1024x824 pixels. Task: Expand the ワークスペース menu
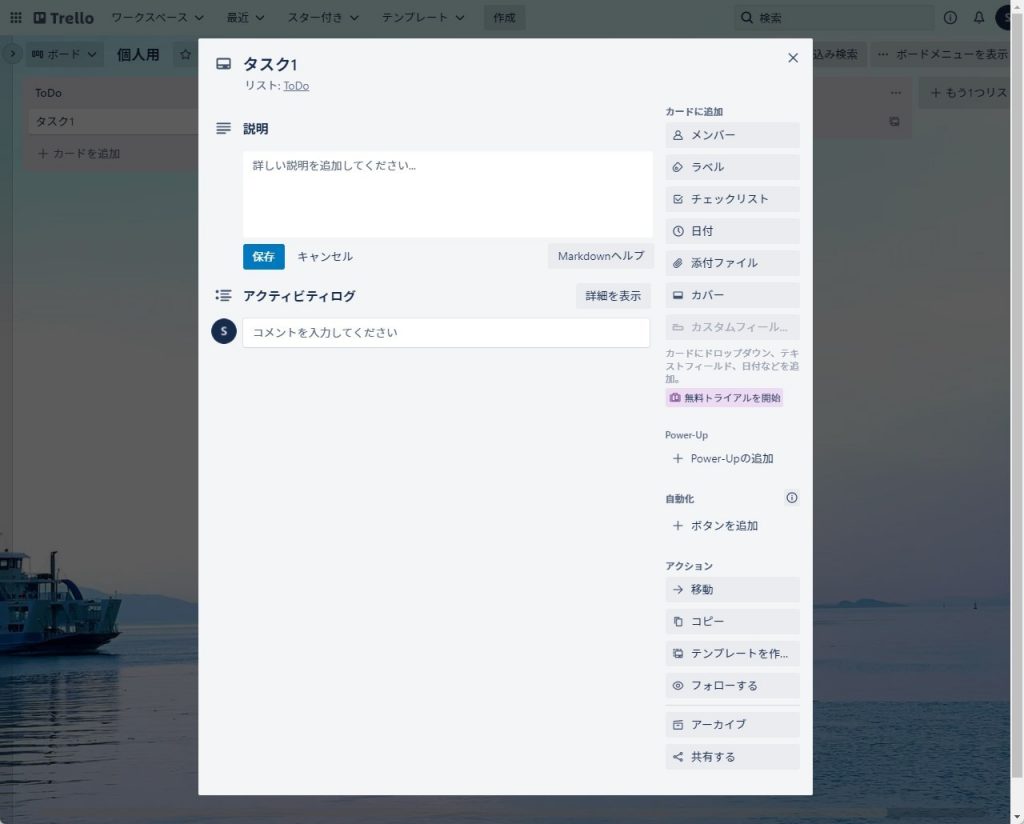(x=157, y=18)
